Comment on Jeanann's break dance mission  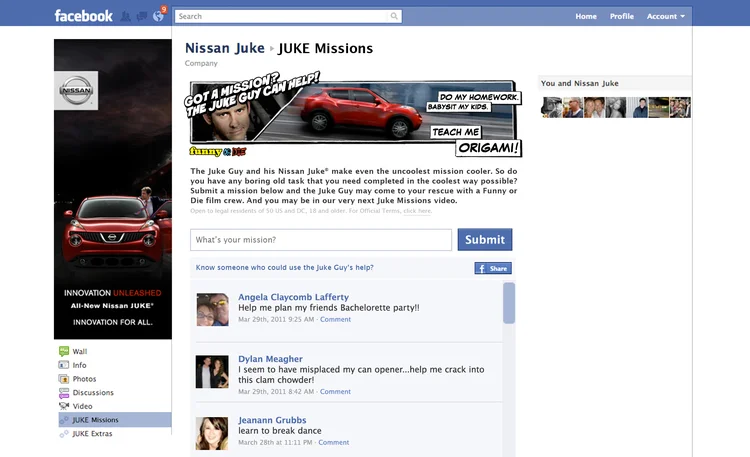tap(334, 442)
